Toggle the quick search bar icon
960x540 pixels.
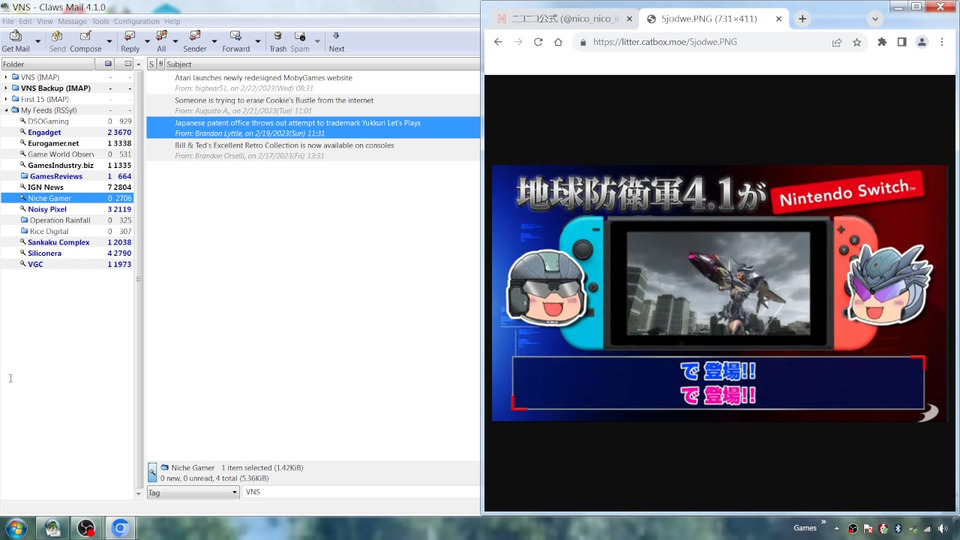coord(152,472)
